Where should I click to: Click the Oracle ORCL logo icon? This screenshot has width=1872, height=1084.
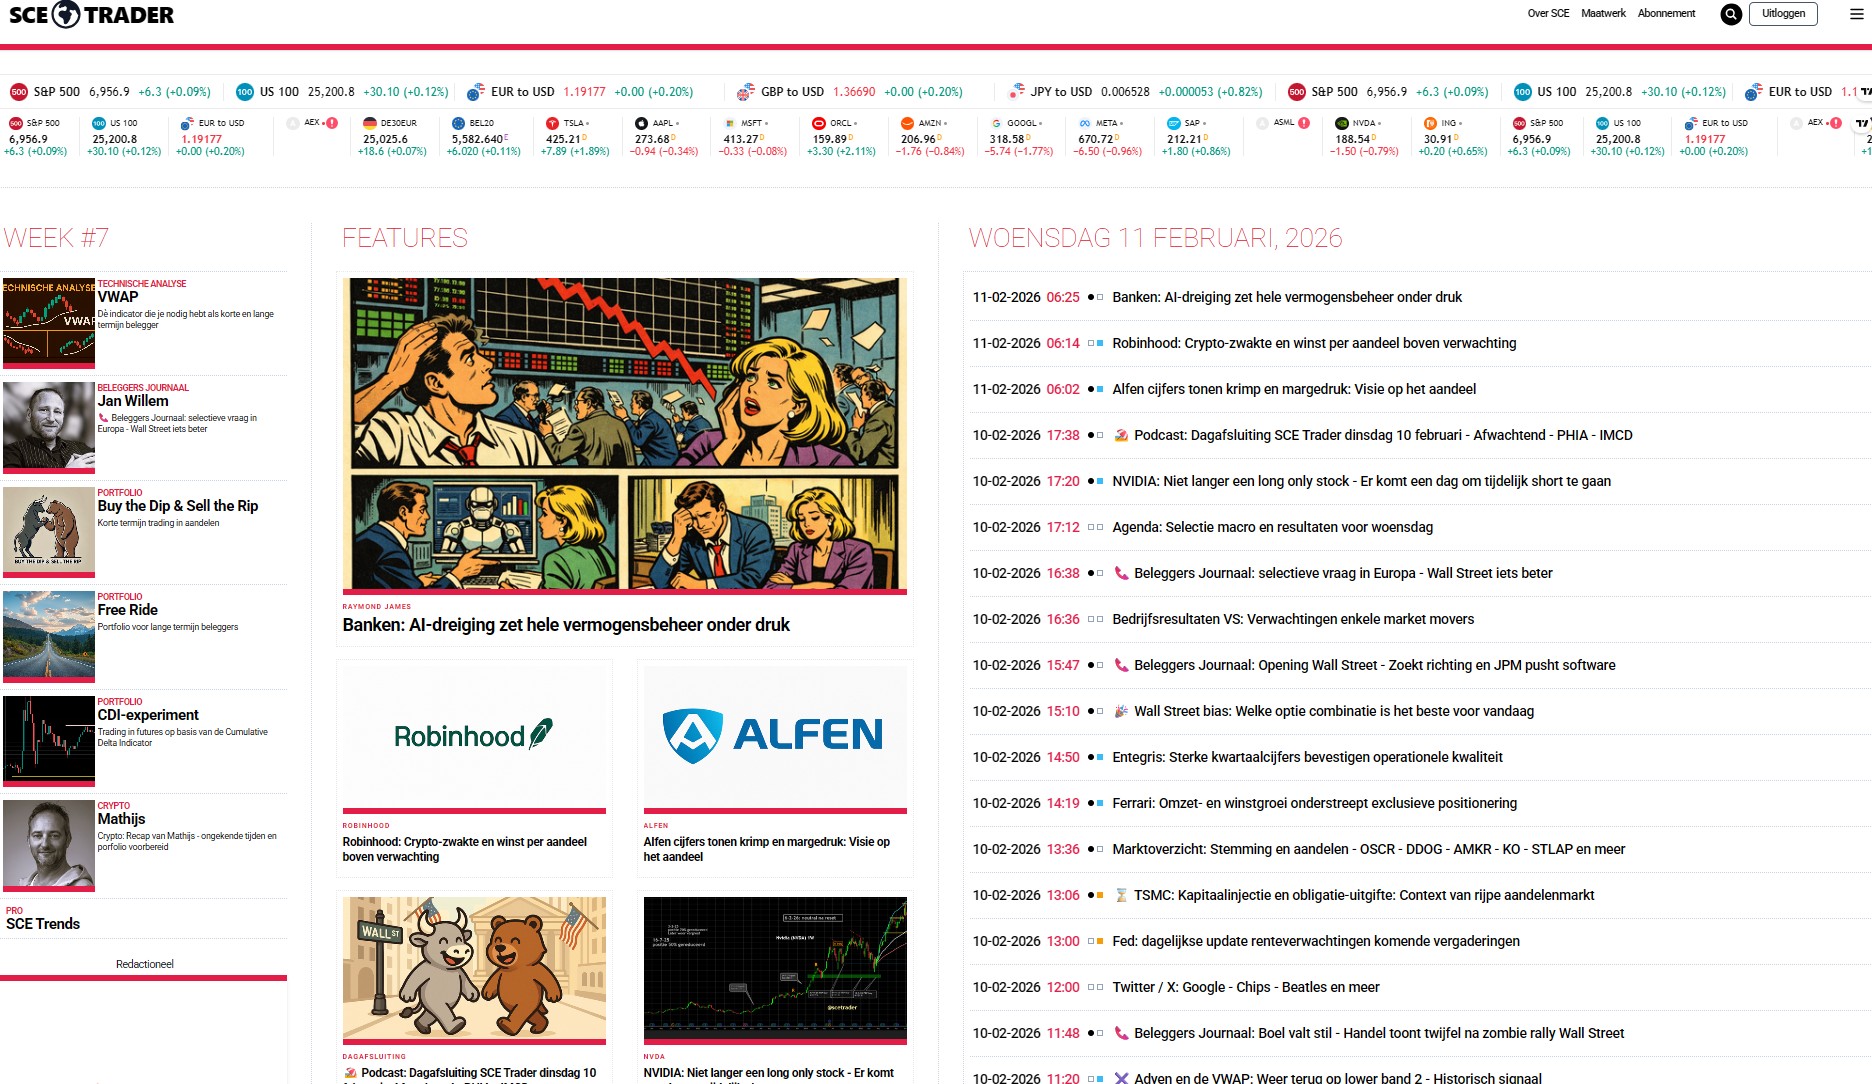click(x=819, y=123)
